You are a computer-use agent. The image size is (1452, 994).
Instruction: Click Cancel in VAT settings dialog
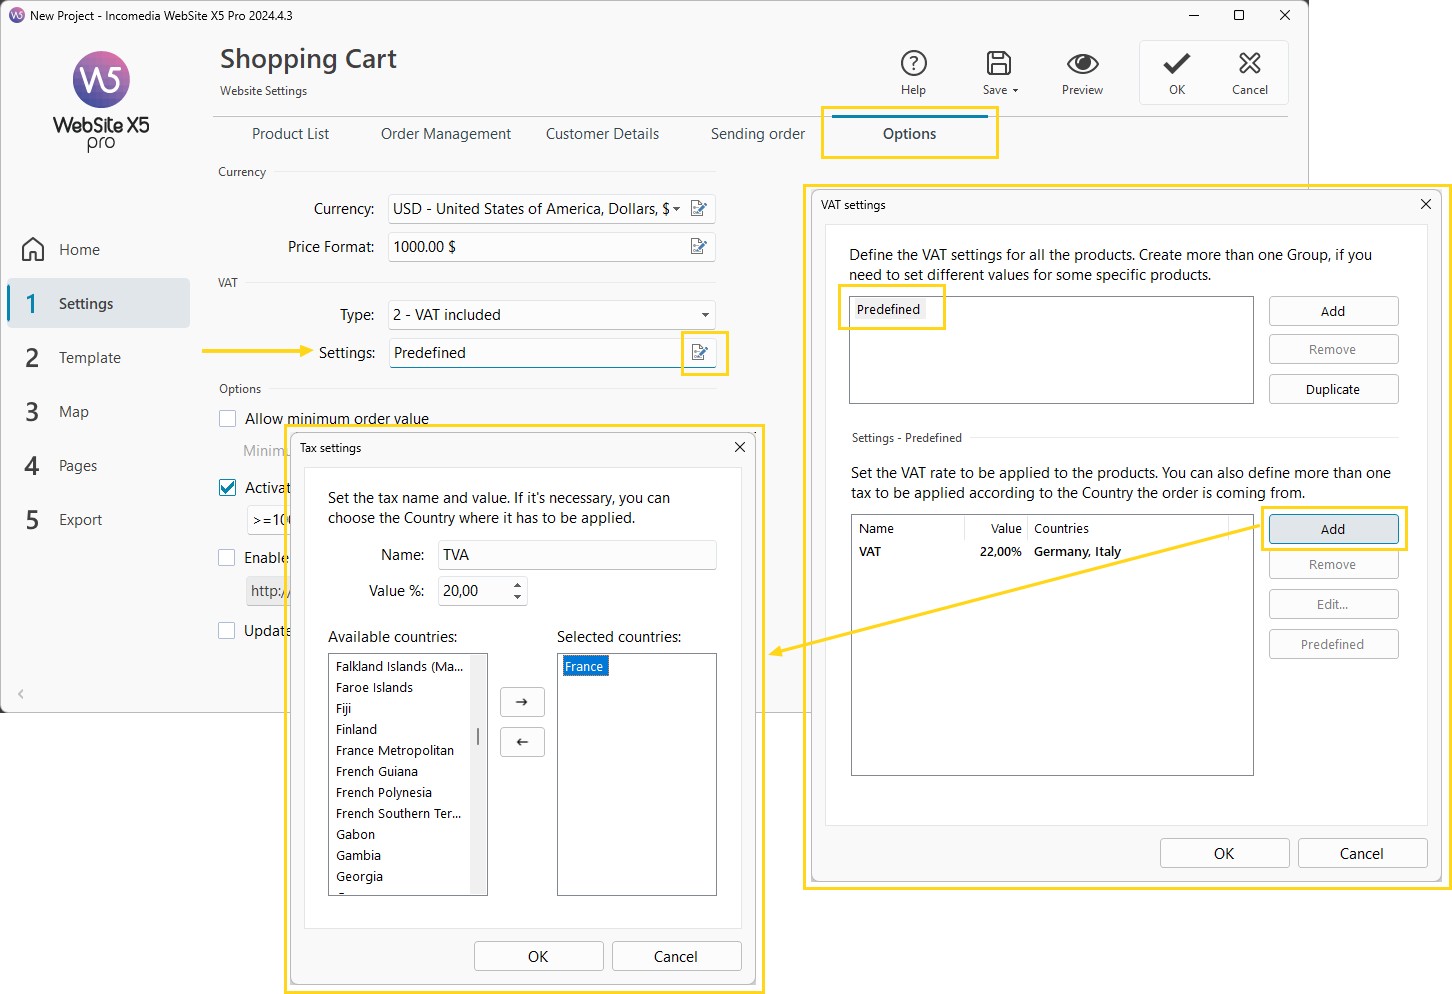1362,853
